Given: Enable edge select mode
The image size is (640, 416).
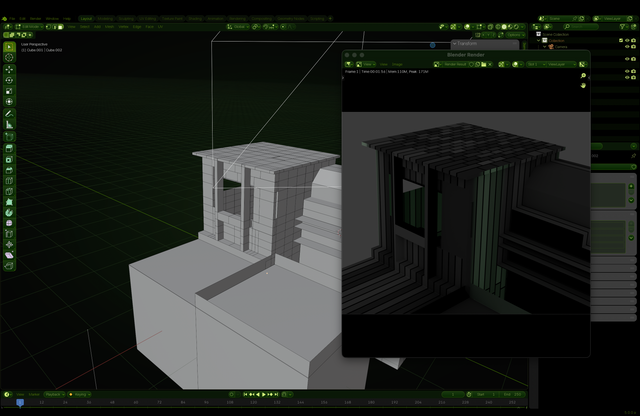Looking at the screenshot, I should (x=54, y=27).
